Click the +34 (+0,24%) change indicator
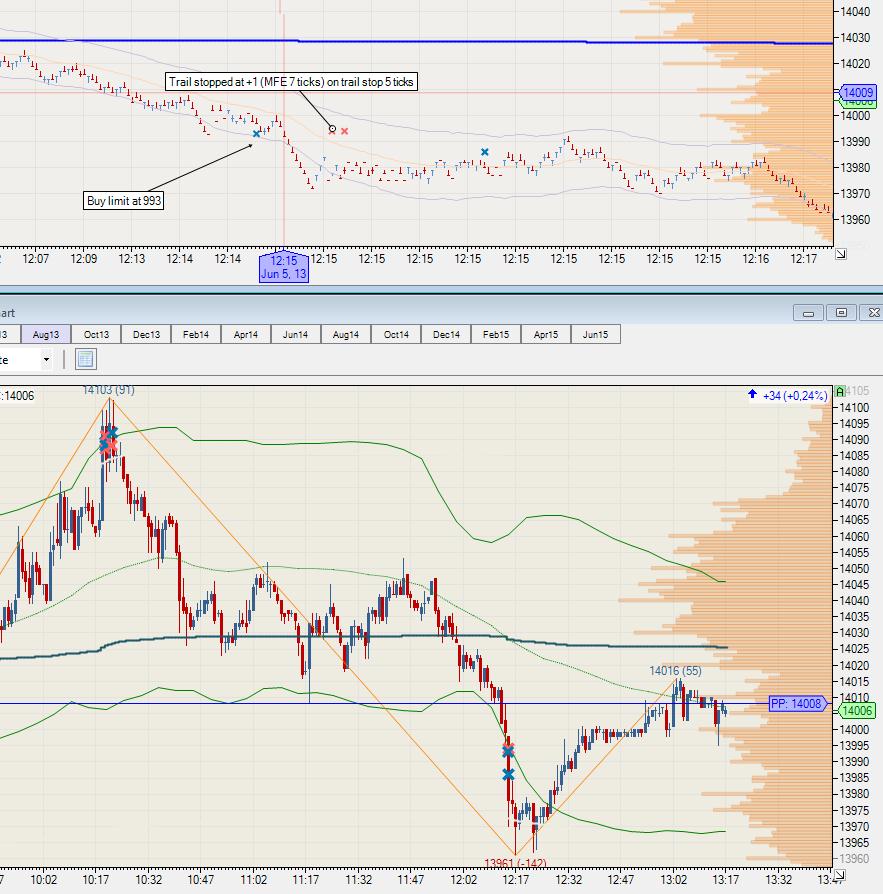The height and width of the screenshot is (894, 883). (x=795, y=396)
